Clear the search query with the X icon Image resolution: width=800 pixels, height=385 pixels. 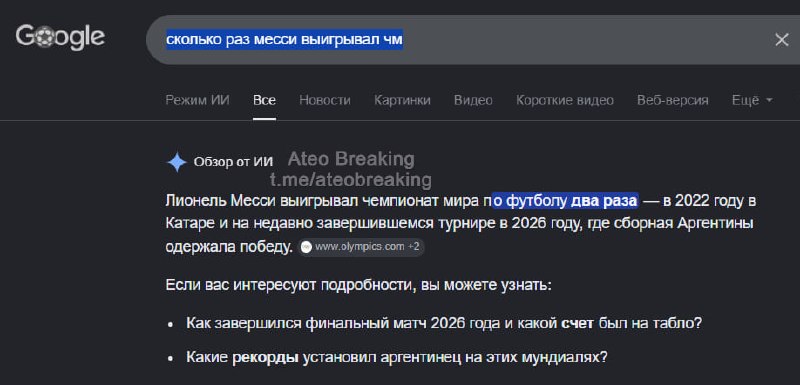pyautogui.click(x=782, y=40)
